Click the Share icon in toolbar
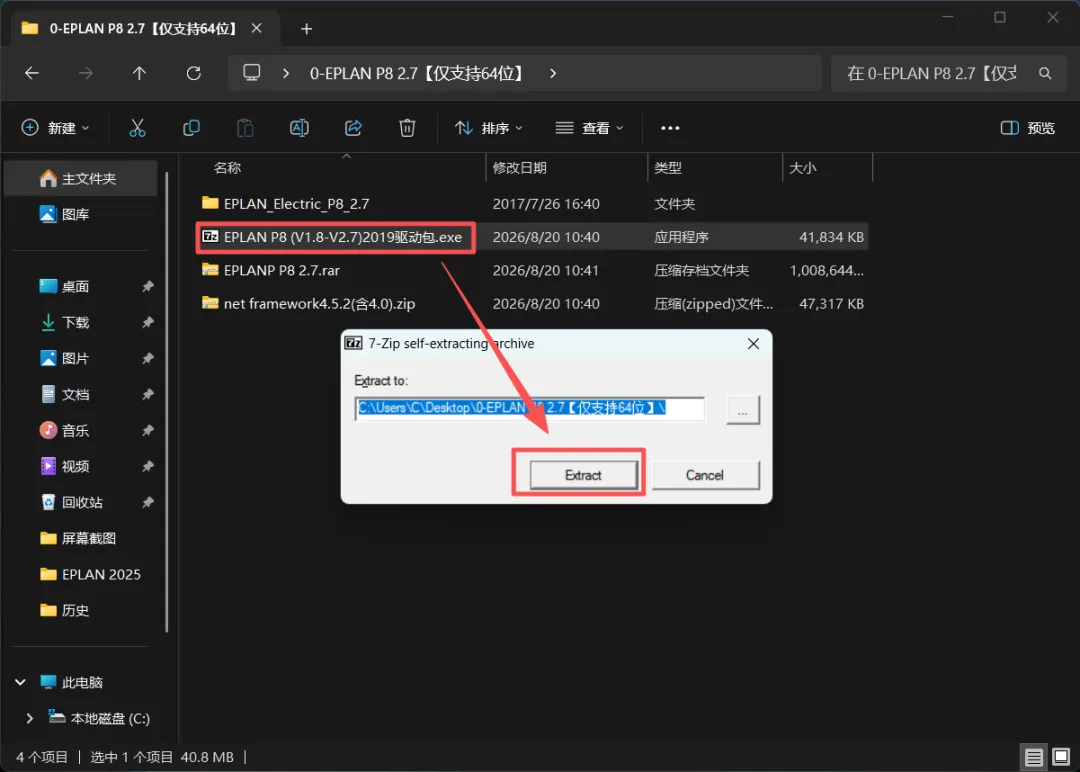Image resolution: width=1080 pixels, height=772 pixels. coord(353,128)
